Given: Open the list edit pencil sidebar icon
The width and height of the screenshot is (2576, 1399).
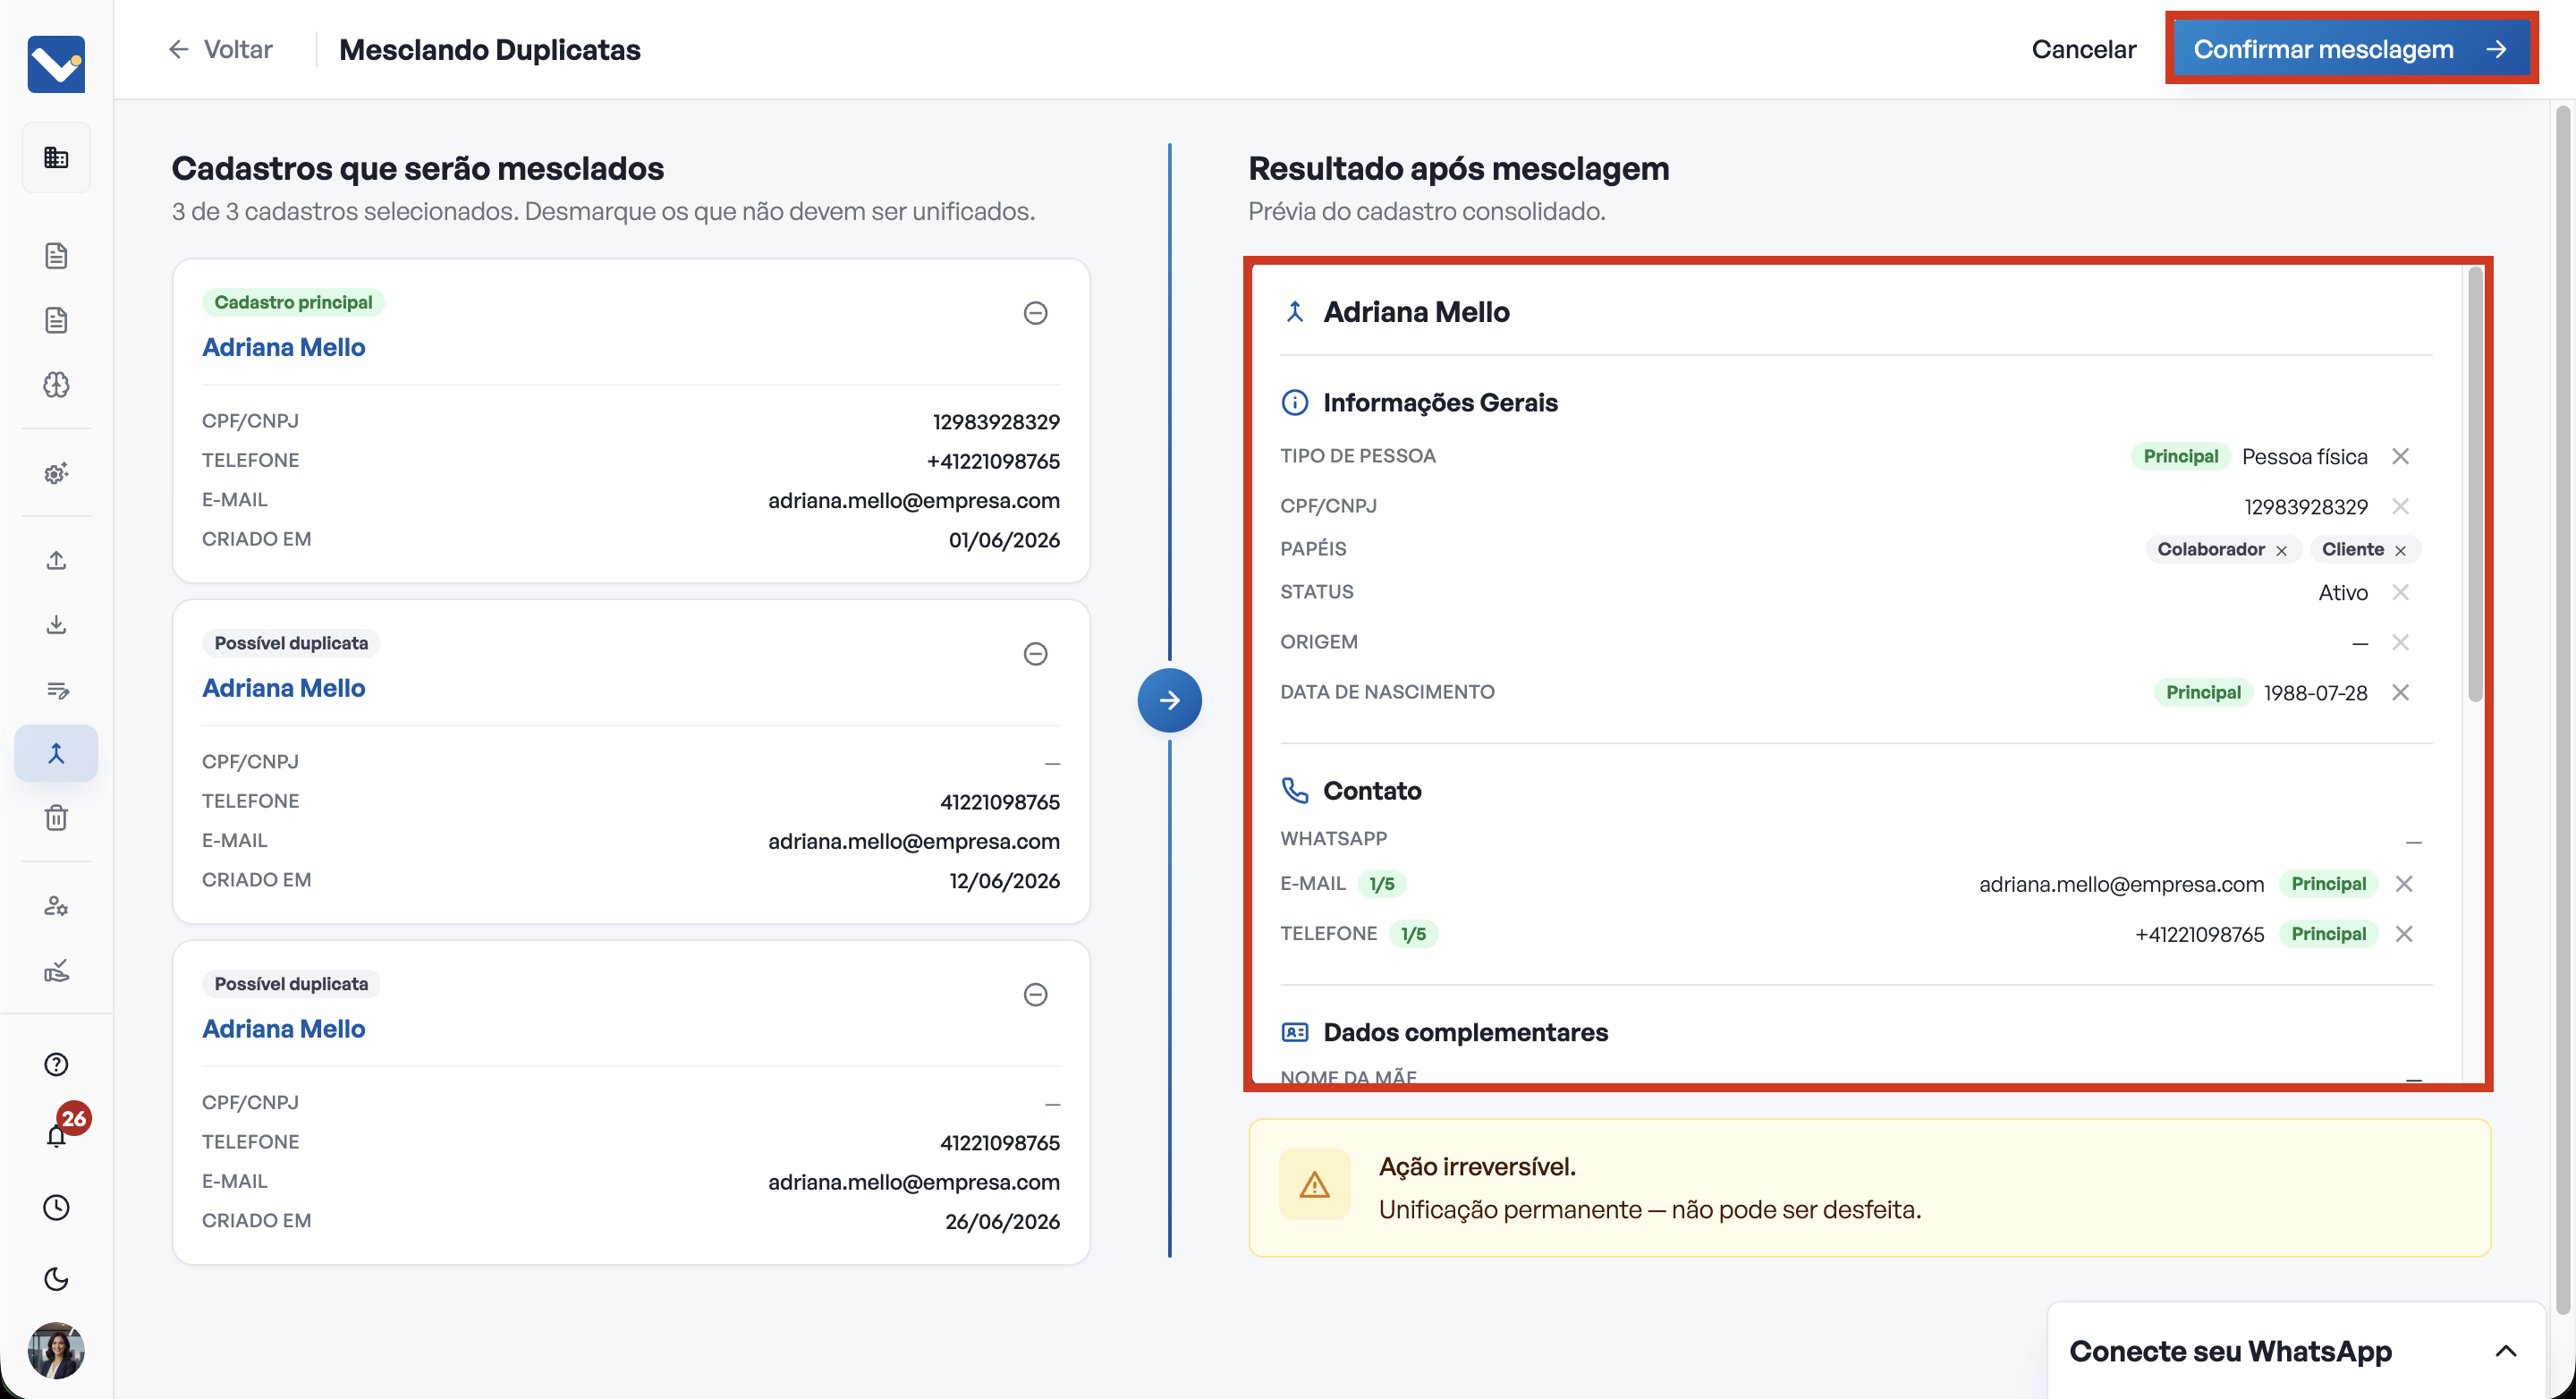Looking at the screenshot, I should tap(56, 690).
